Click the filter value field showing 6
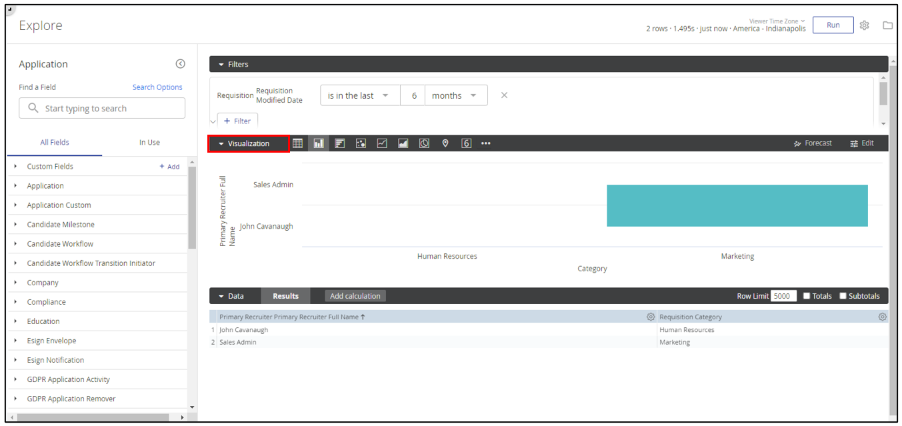The height and width of the screenshot is (426, 902). point(413,95)
